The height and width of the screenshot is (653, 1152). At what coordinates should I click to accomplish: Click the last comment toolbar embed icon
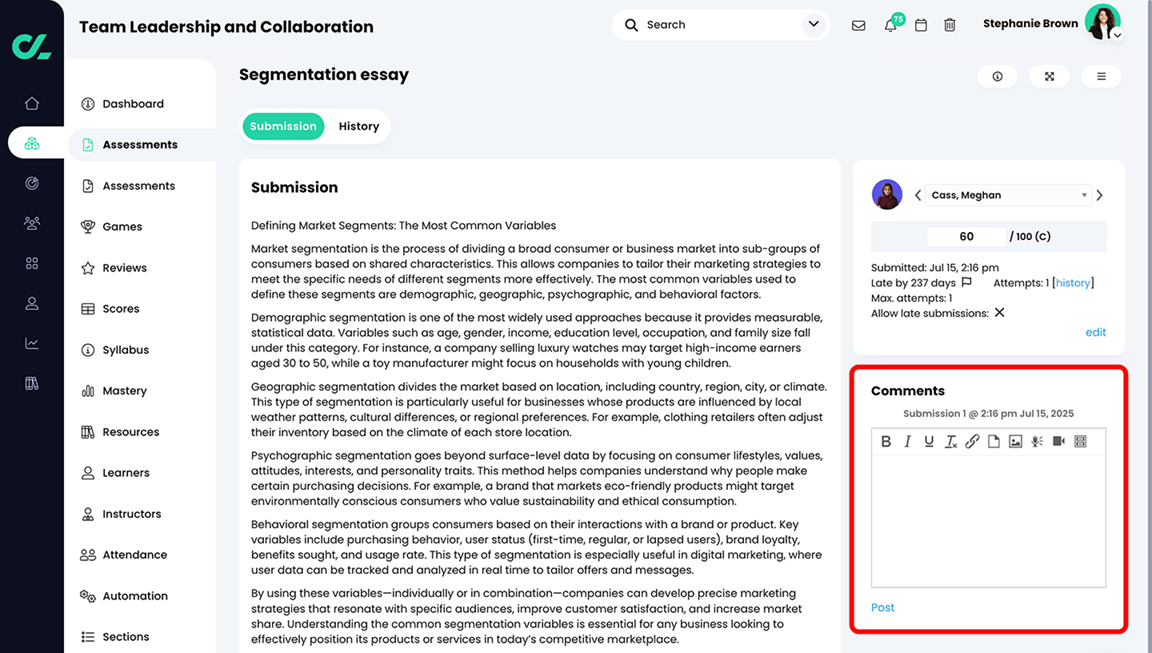[x=1080, y=441]
